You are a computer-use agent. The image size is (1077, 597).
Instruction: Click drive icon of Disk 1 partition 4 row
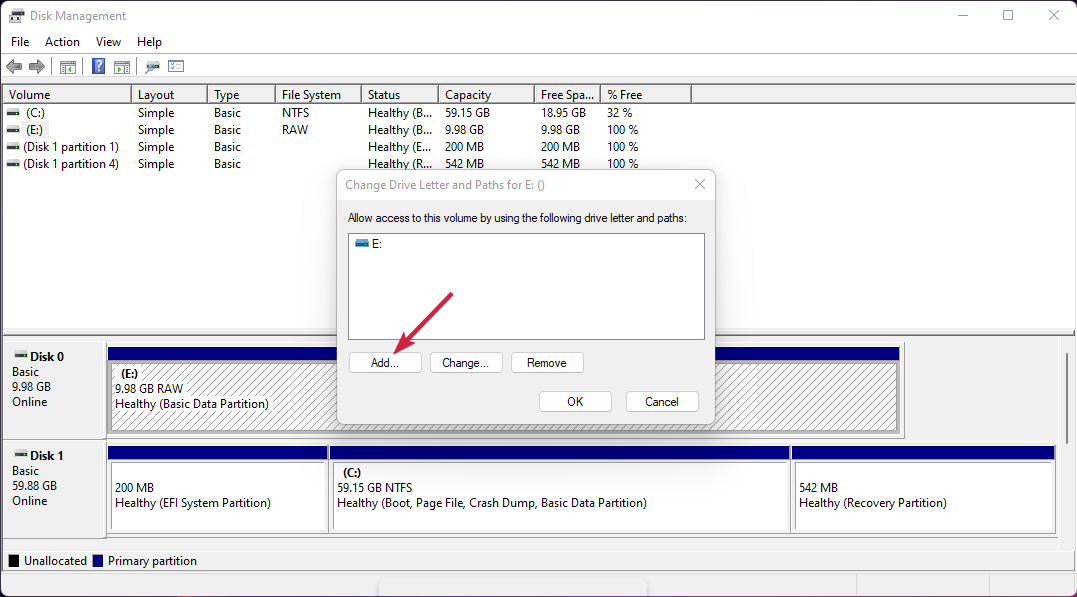pyautogui.click(x=13, y=164)
